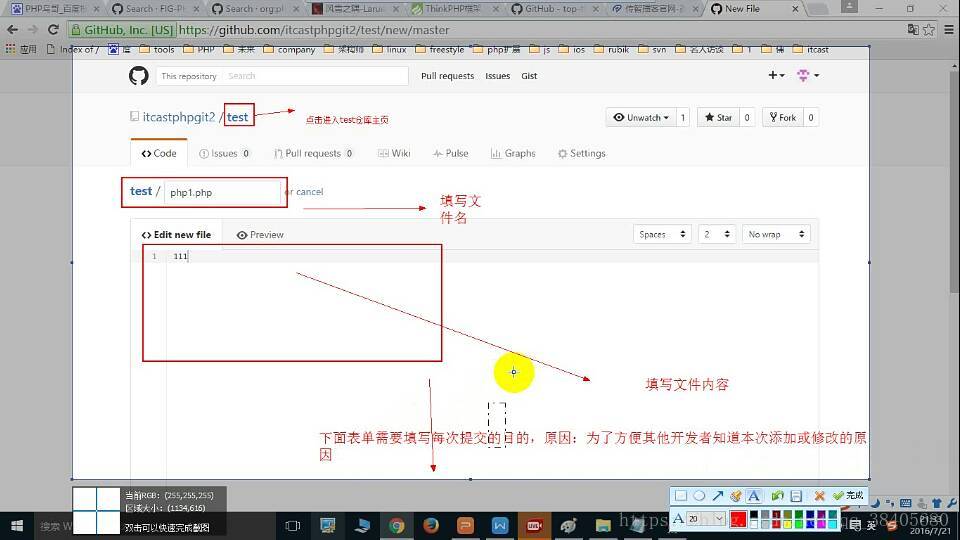Star the repository
The height and width of the screenshot is (540, 960).
point(719,117)
